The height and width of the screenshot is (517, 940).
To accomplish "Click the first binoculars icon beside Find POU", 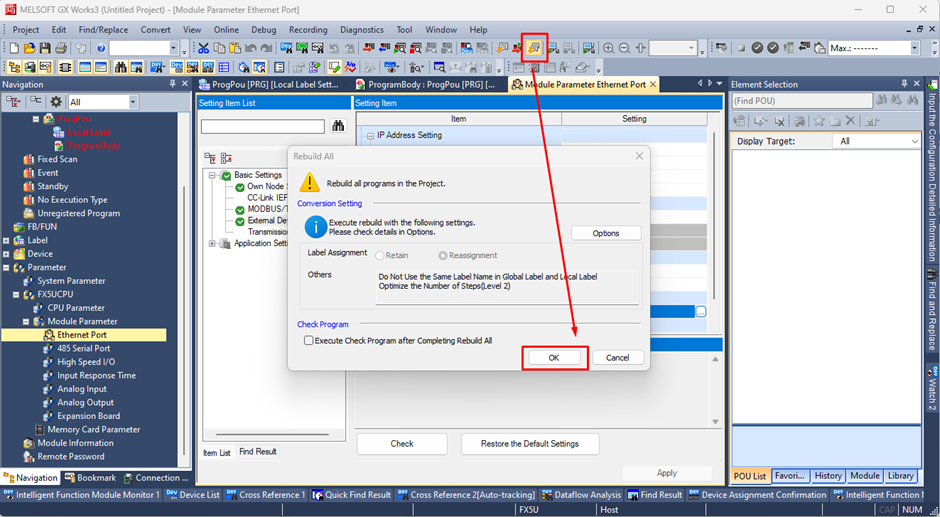I will (x=881, y=101).
